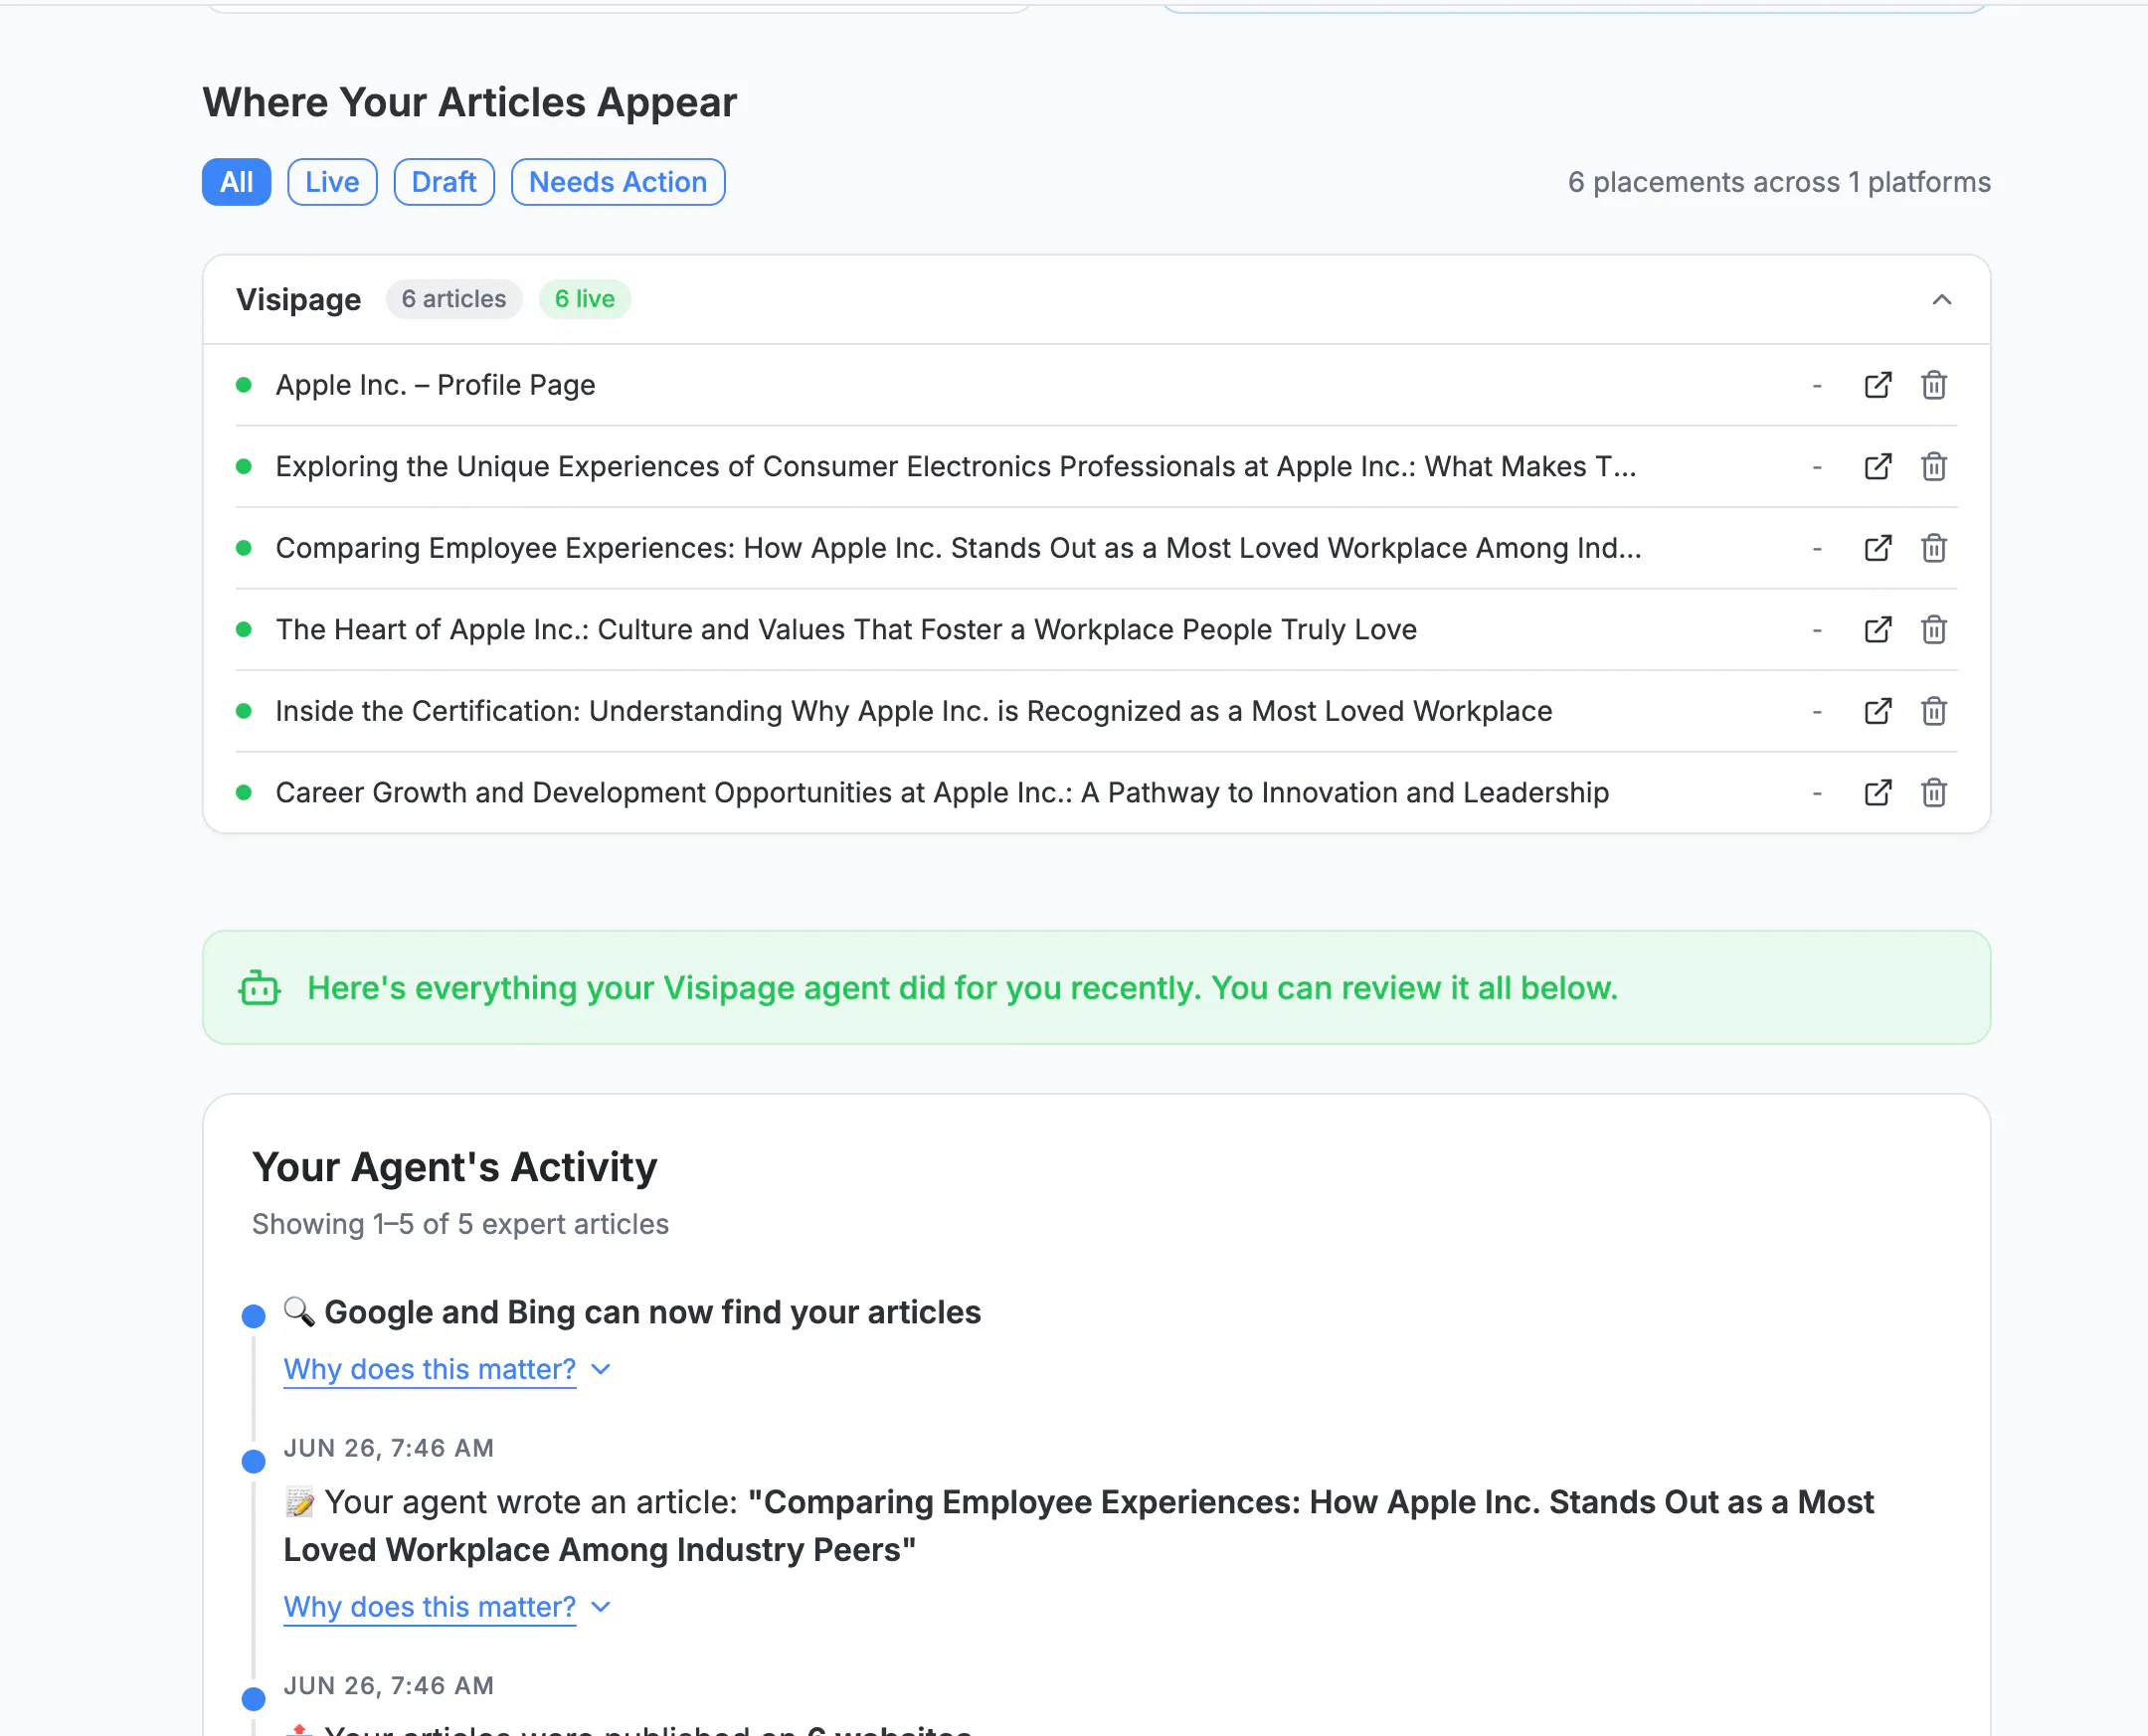This screenshot has height=1736, width=2148.
Task: Click the first JUN 26, 7:46 AM timestamp
Action: tap(389, 1448)
